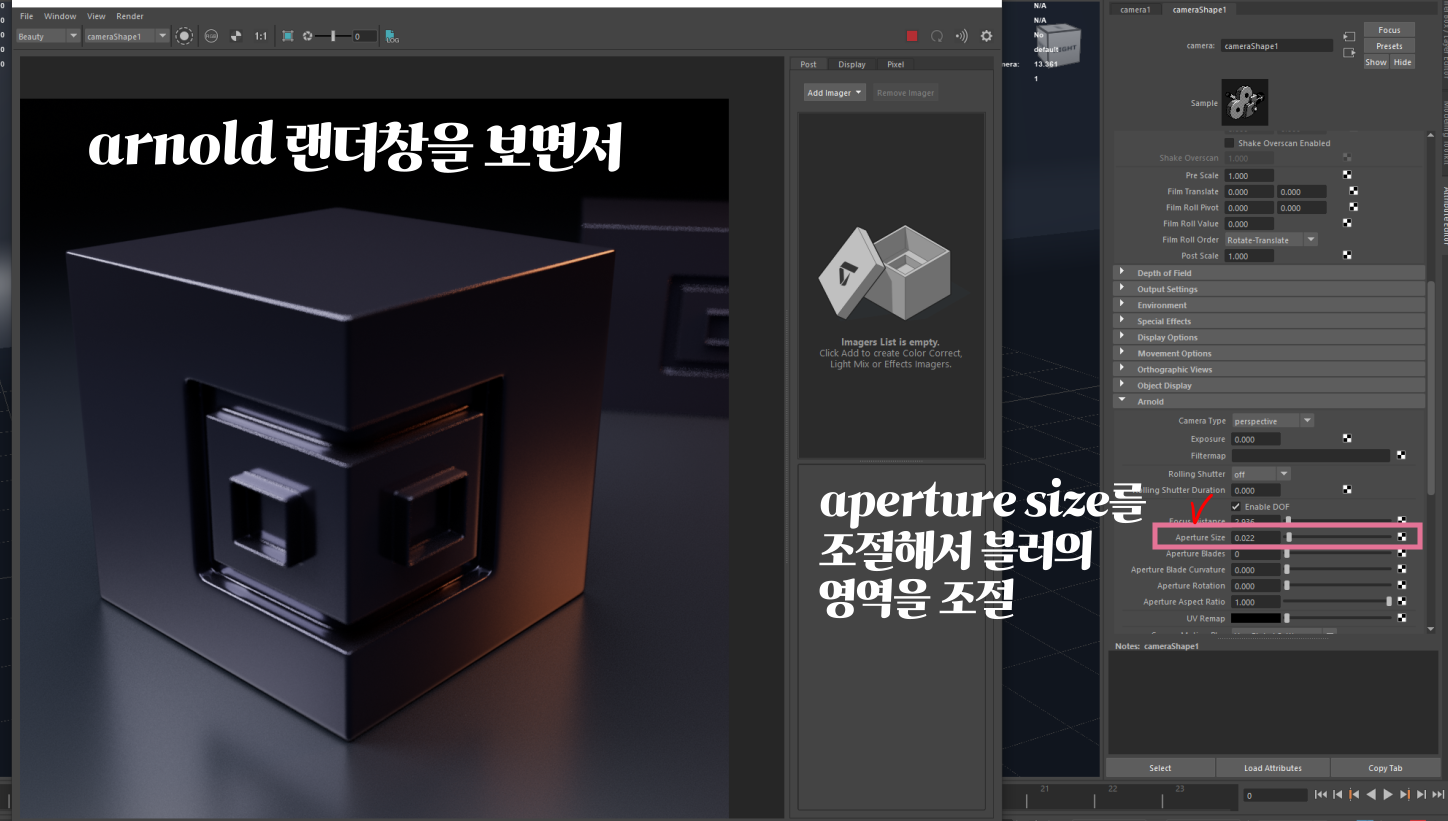Click the go to output connection icon
The height and width of the screenshot is (821, 1448).
(1349, 52)
